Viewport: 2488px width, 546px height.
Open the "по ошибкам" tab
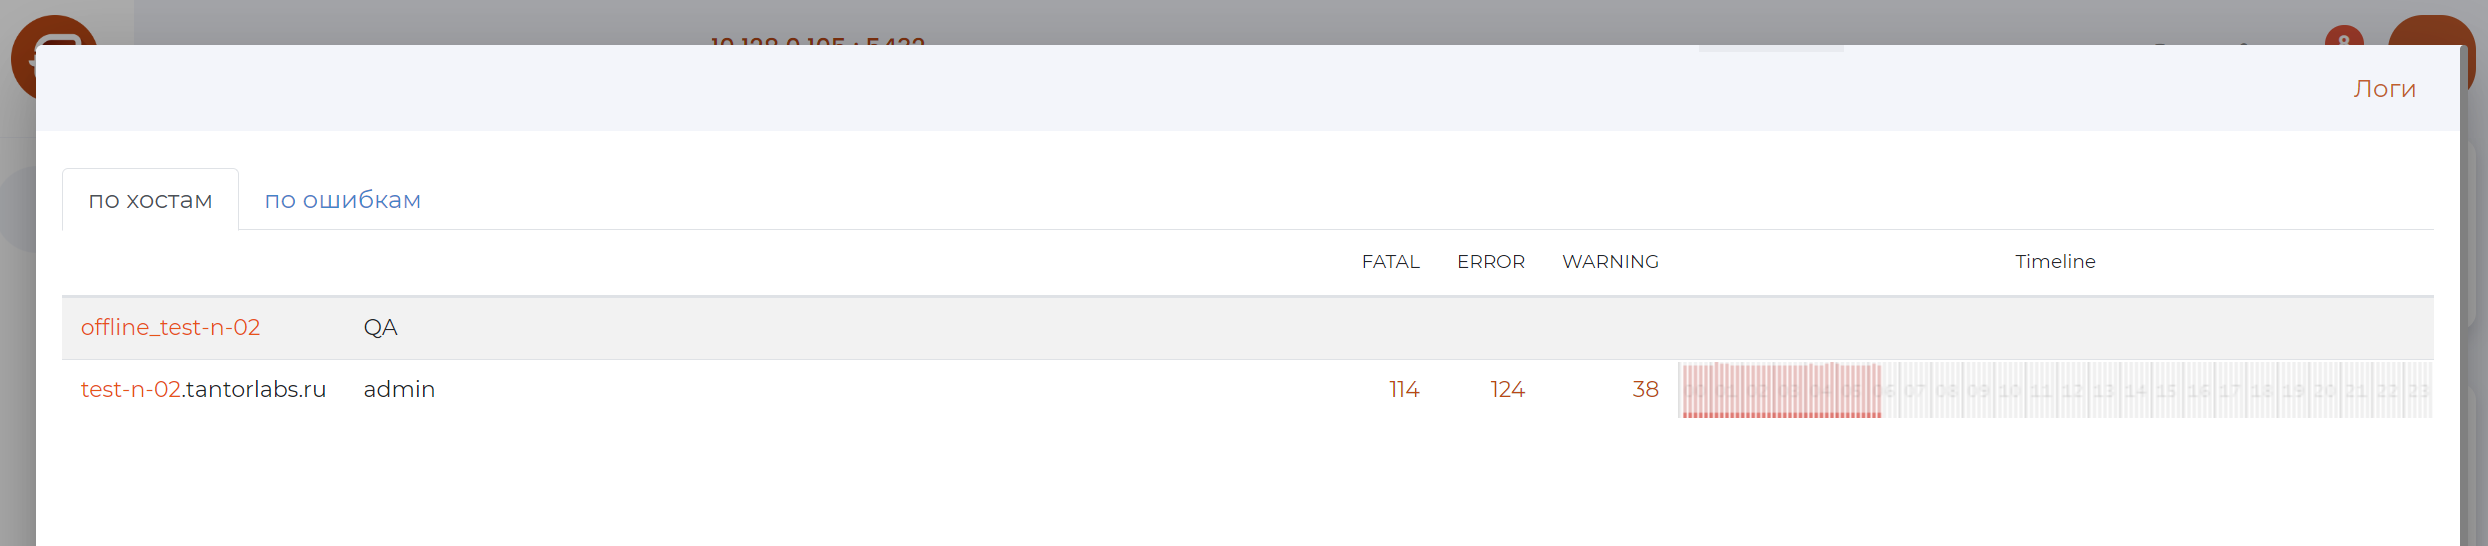[x=342, y=200]
